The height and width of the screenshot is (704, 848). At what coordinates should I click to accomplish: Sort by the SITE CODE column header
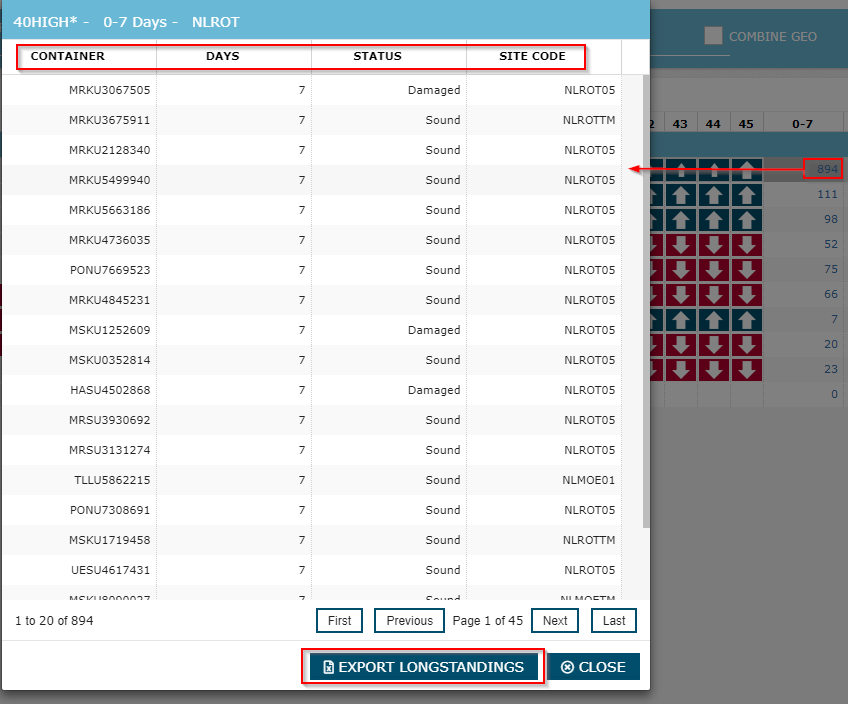point(532,56)
